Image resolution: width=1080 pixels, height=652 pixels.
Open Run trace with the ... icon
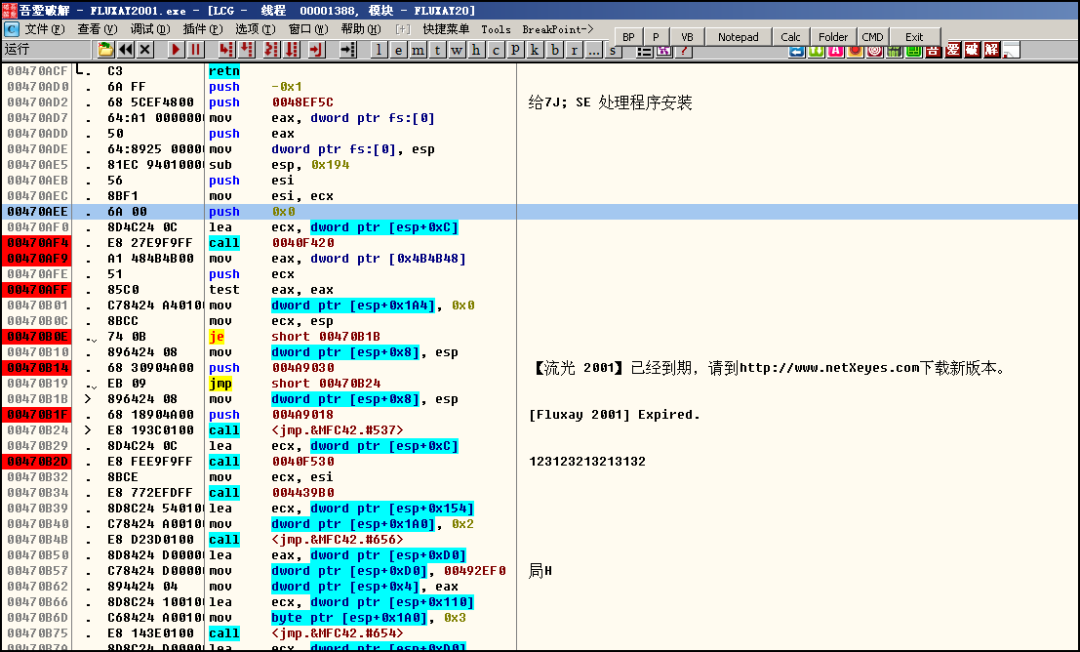(x=593, y=50)
